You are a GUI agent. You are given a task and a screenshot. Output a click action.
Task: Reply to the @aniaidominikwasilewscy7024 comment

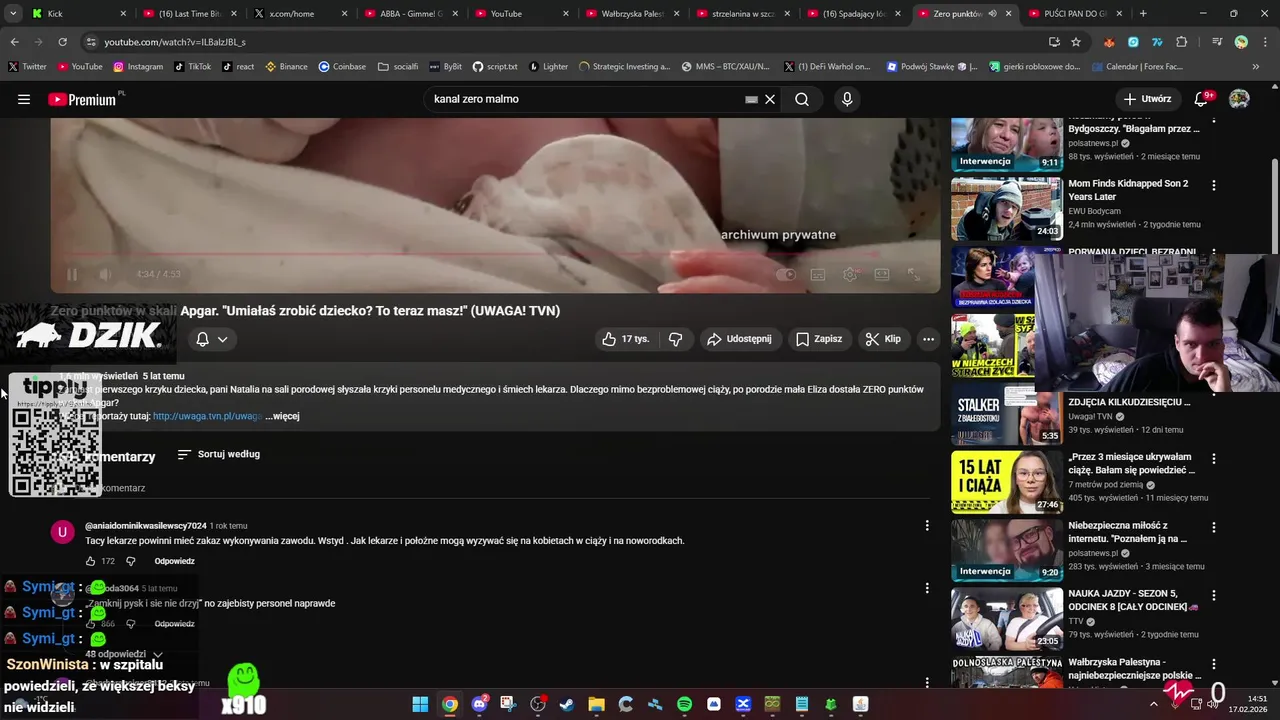(x=174, y=561)
